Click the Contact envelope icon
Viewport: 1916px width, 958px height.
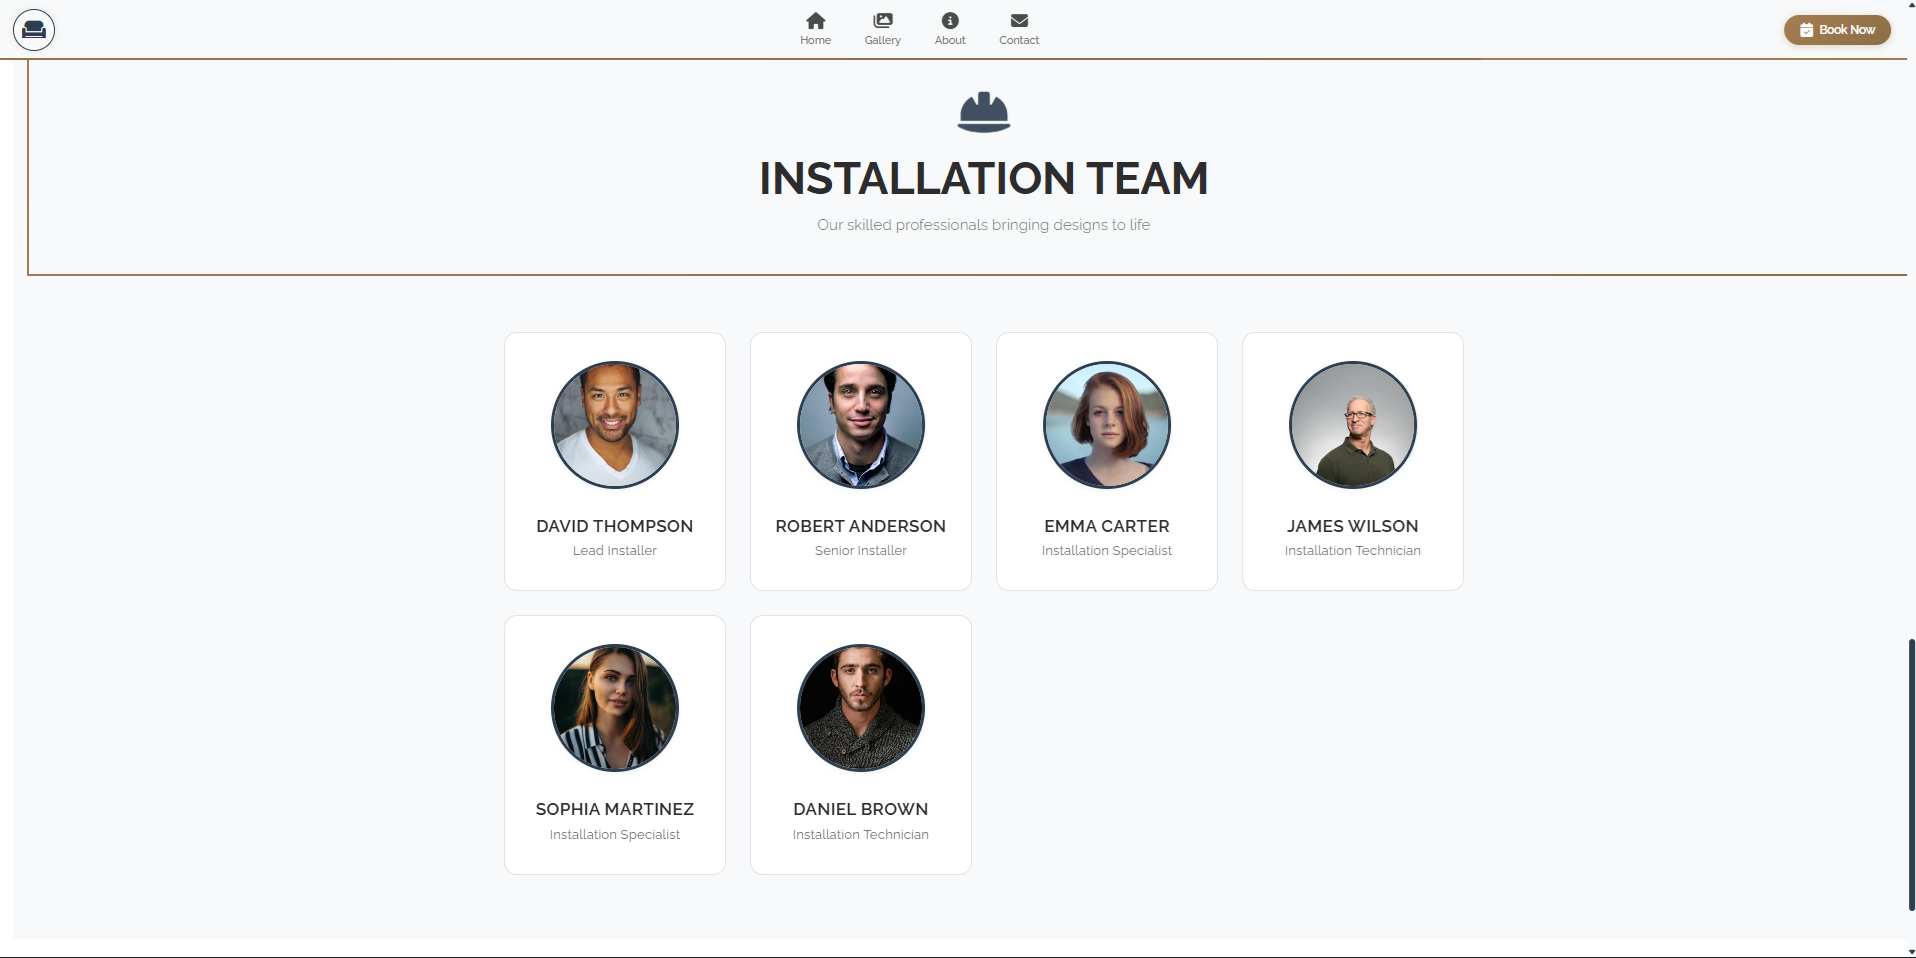click(1019, 21)
